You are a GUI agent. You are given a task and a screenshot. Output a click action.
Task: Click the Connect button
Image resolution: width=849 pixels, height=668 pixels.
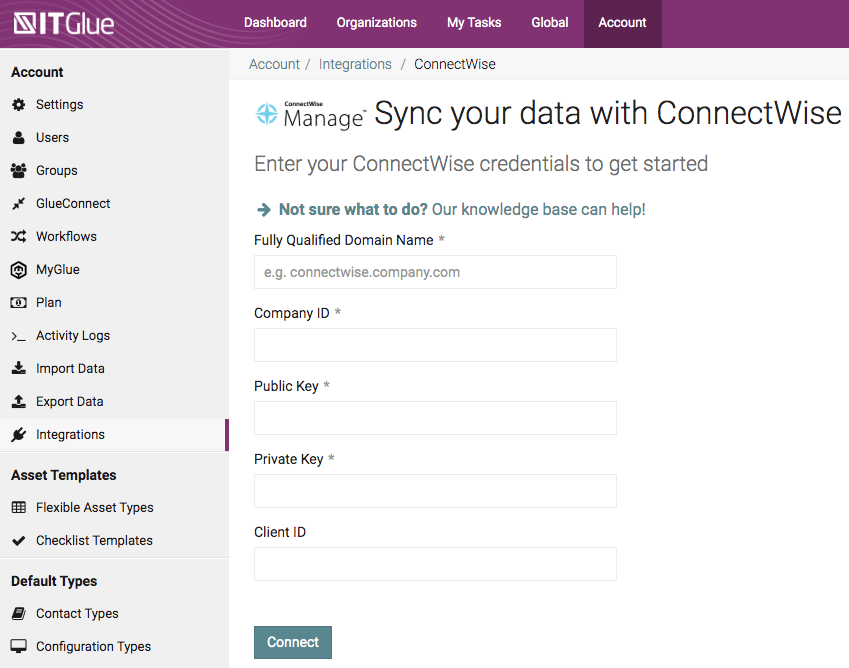(x=293, y=643)
